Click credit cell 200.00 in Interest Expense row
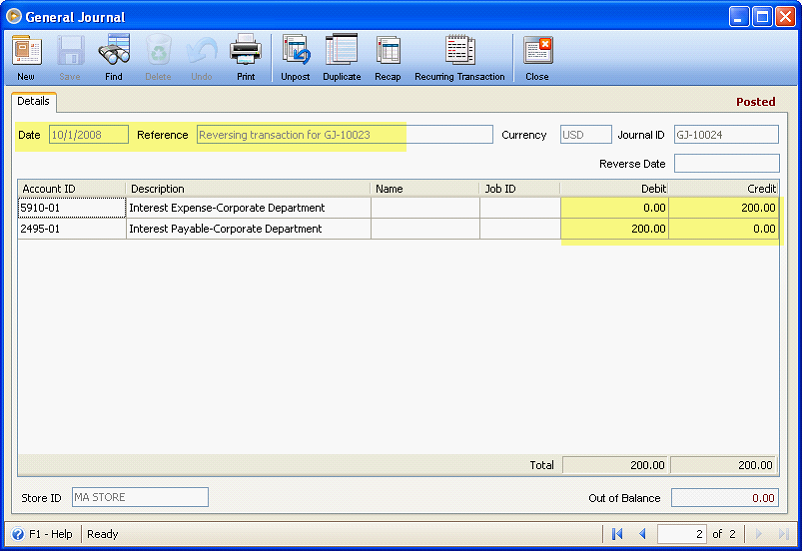 click(x=723, y=208)
